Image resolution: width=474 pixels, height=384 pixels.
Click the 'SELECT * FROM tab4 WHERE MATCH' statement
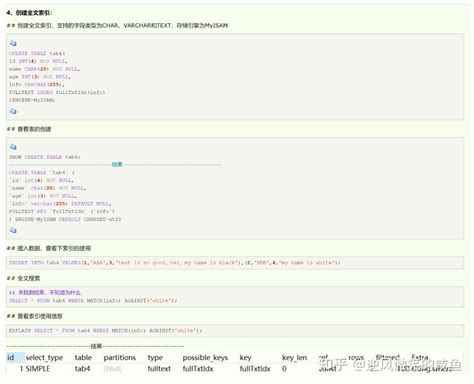pyautogui.click(x=93, y=301)
